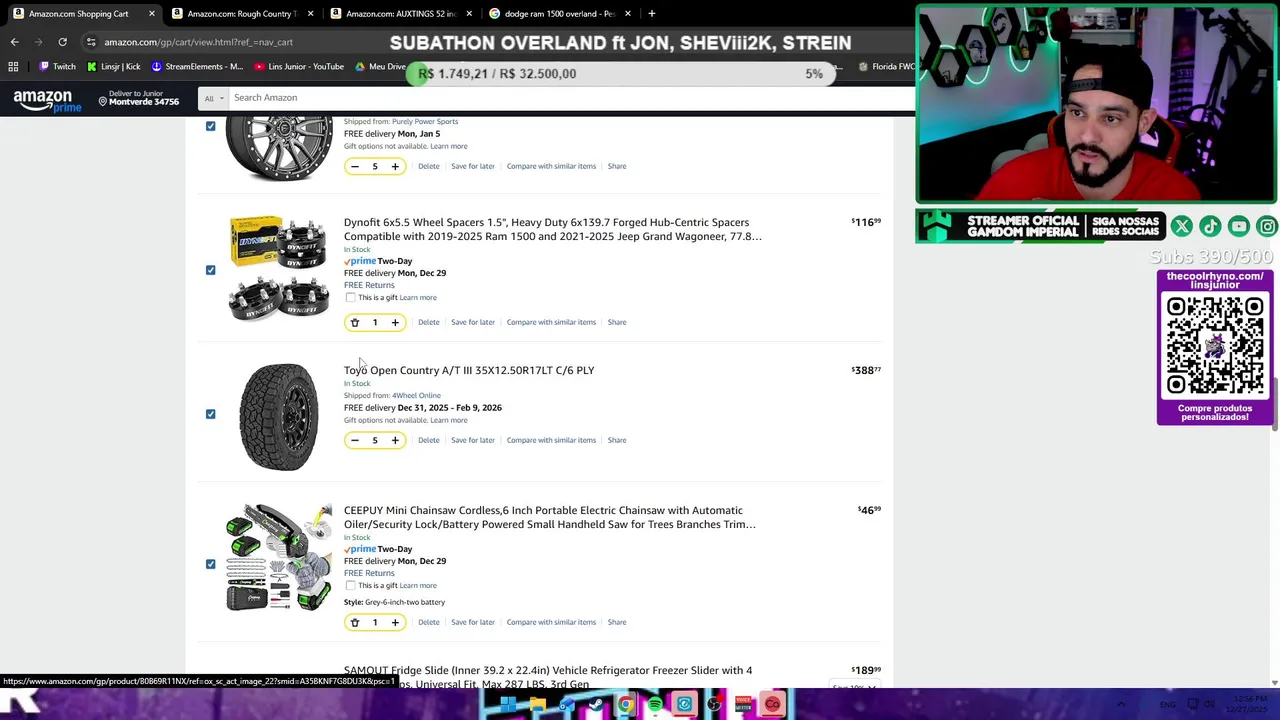Open the Linsjr | Kick bookmark
The width and height of the screenshot is (1280, 720).
coord(113,67)
